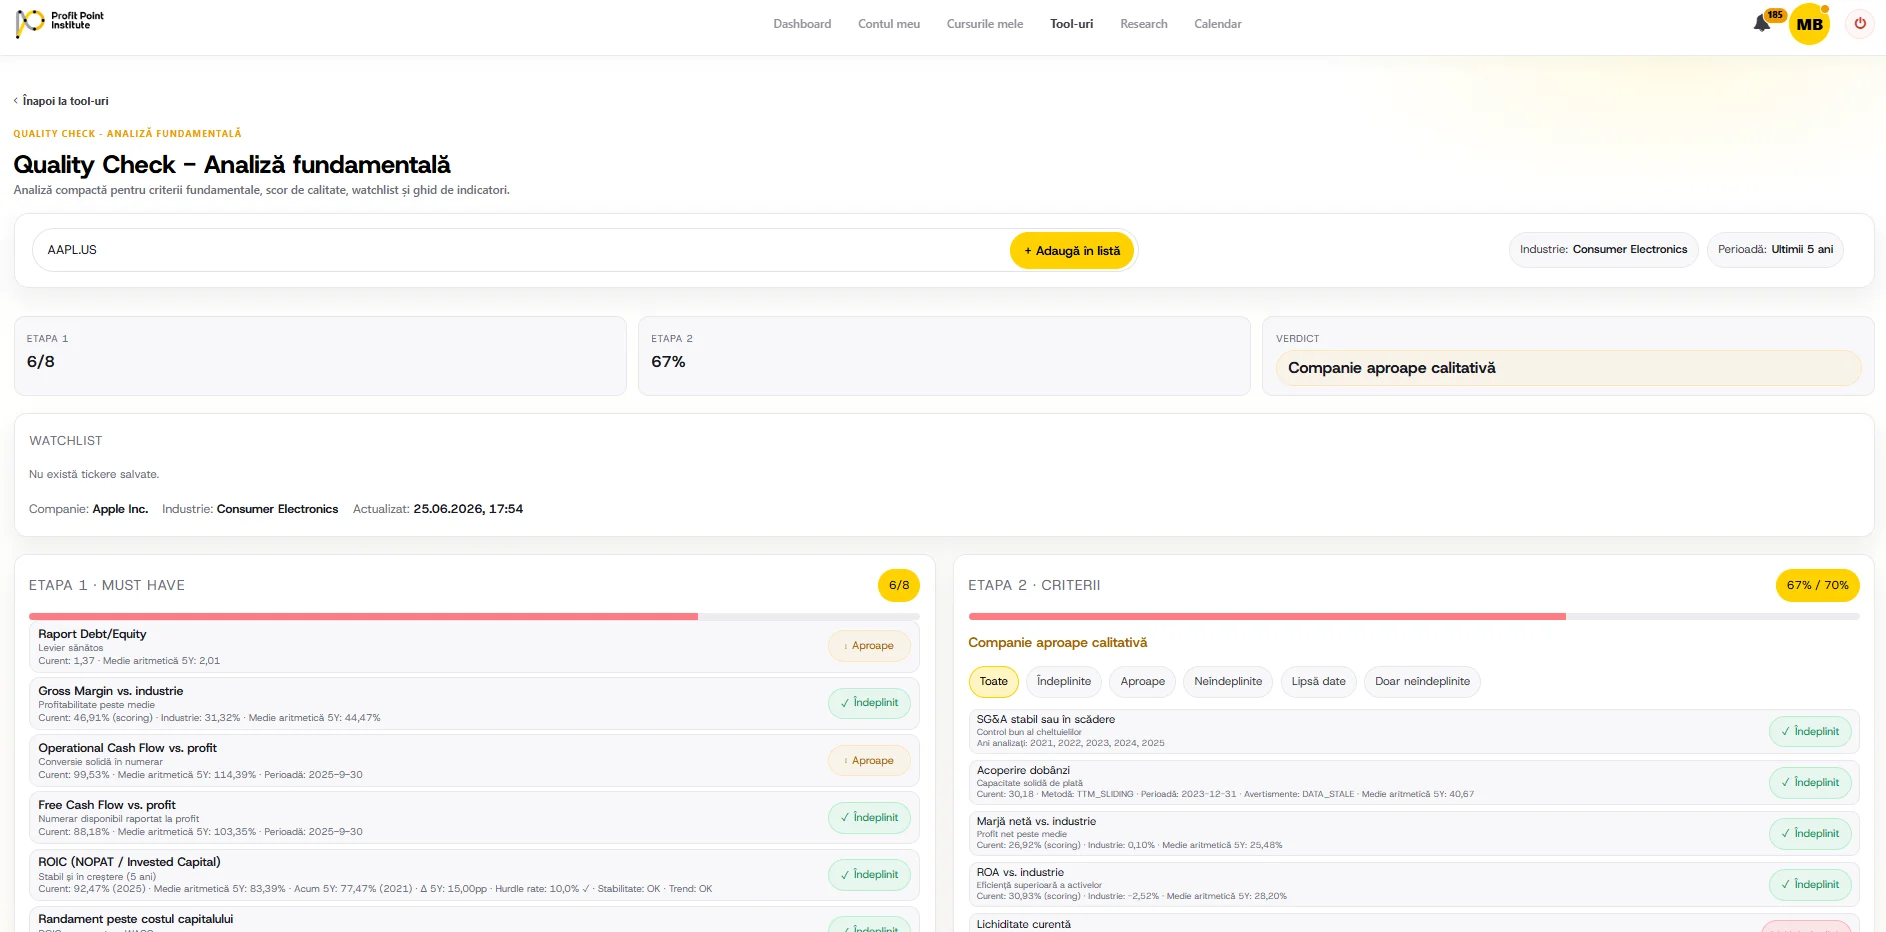The image size is (1886, 932).
Task: Select the 'Toate' filter chip
Action: (x=994, y=682)
